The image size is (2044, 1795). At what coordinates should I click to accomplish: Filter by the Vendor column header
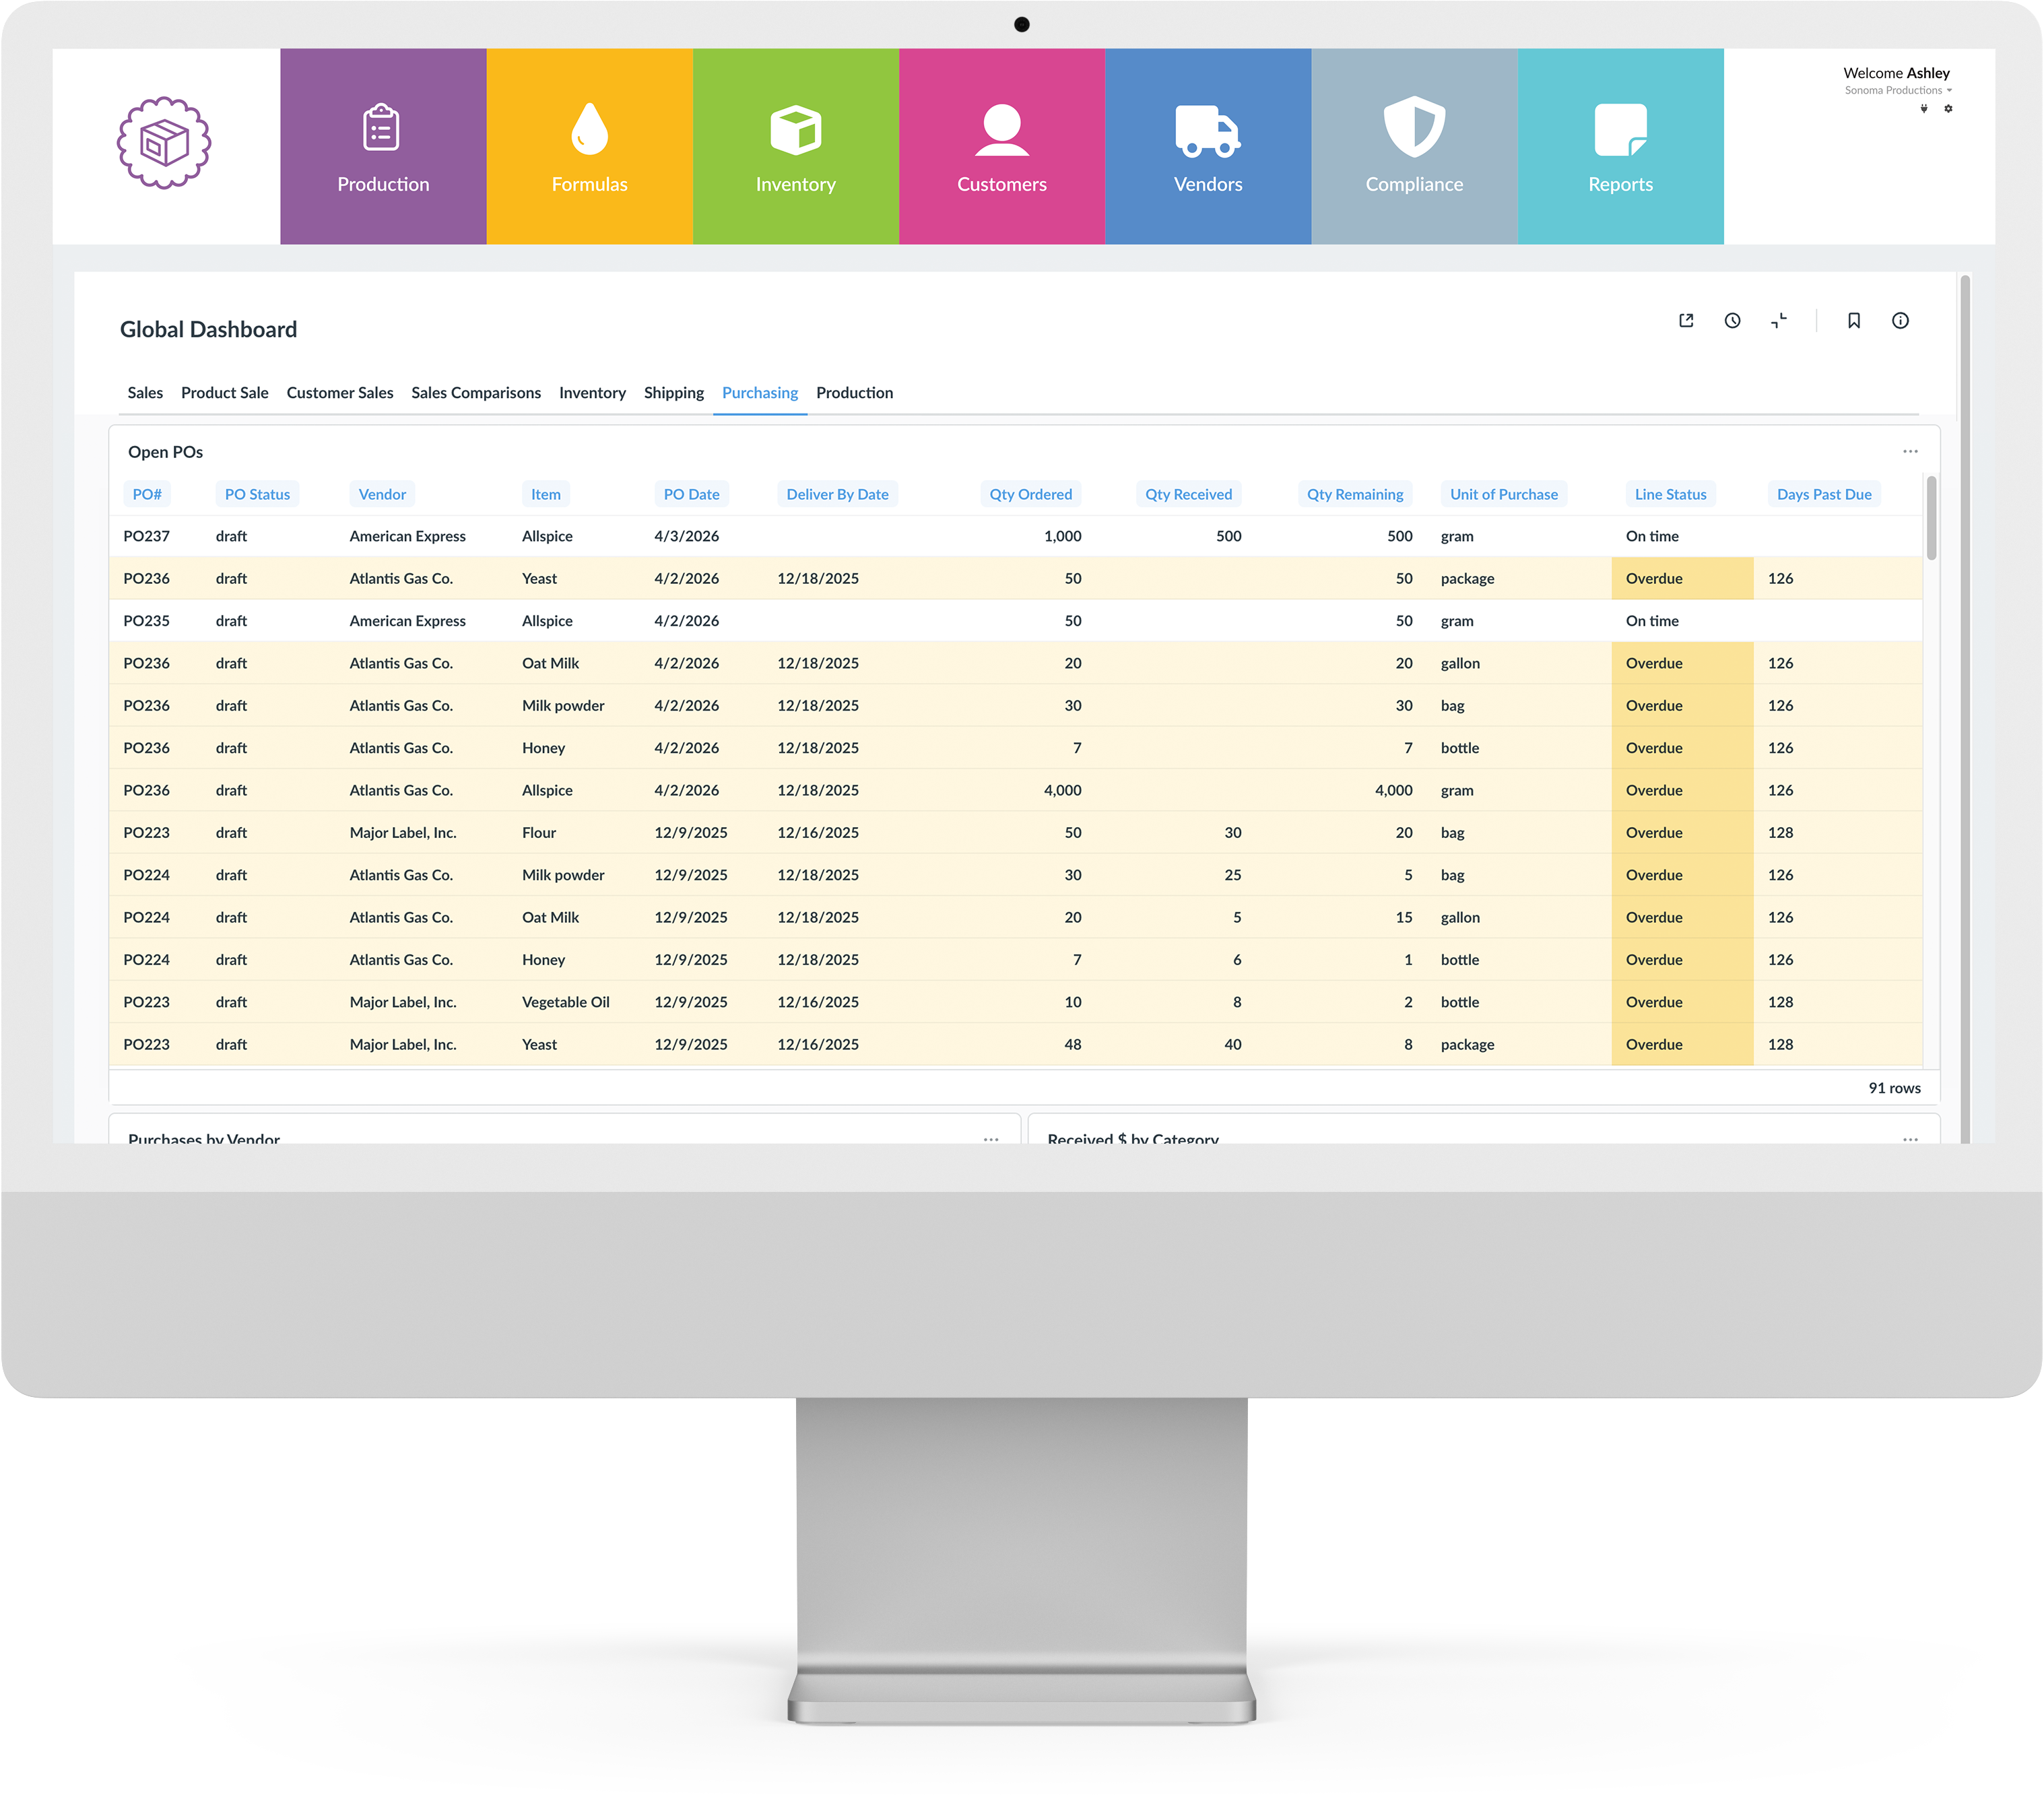click(381, 493)
